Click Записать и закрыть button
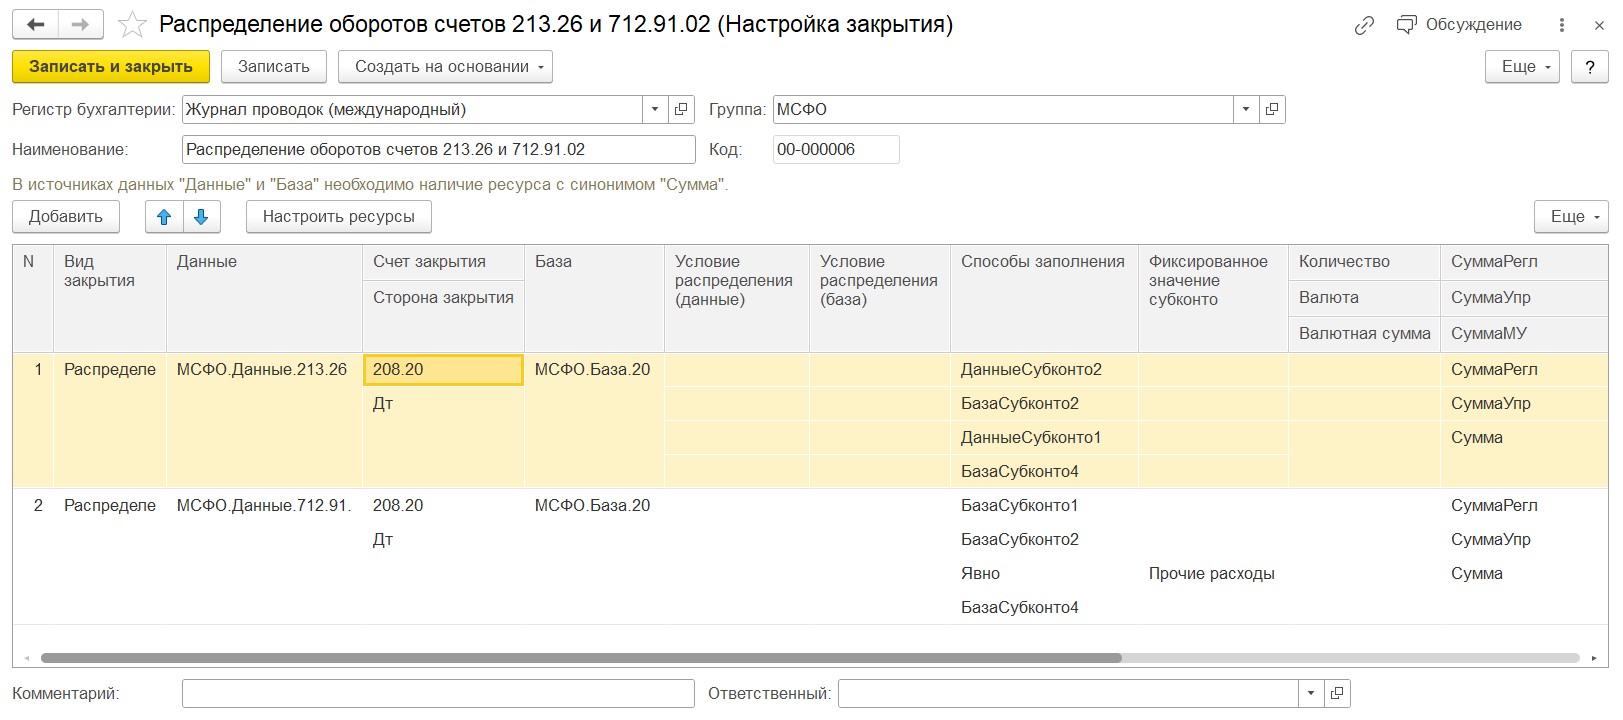 pos(111,67)
